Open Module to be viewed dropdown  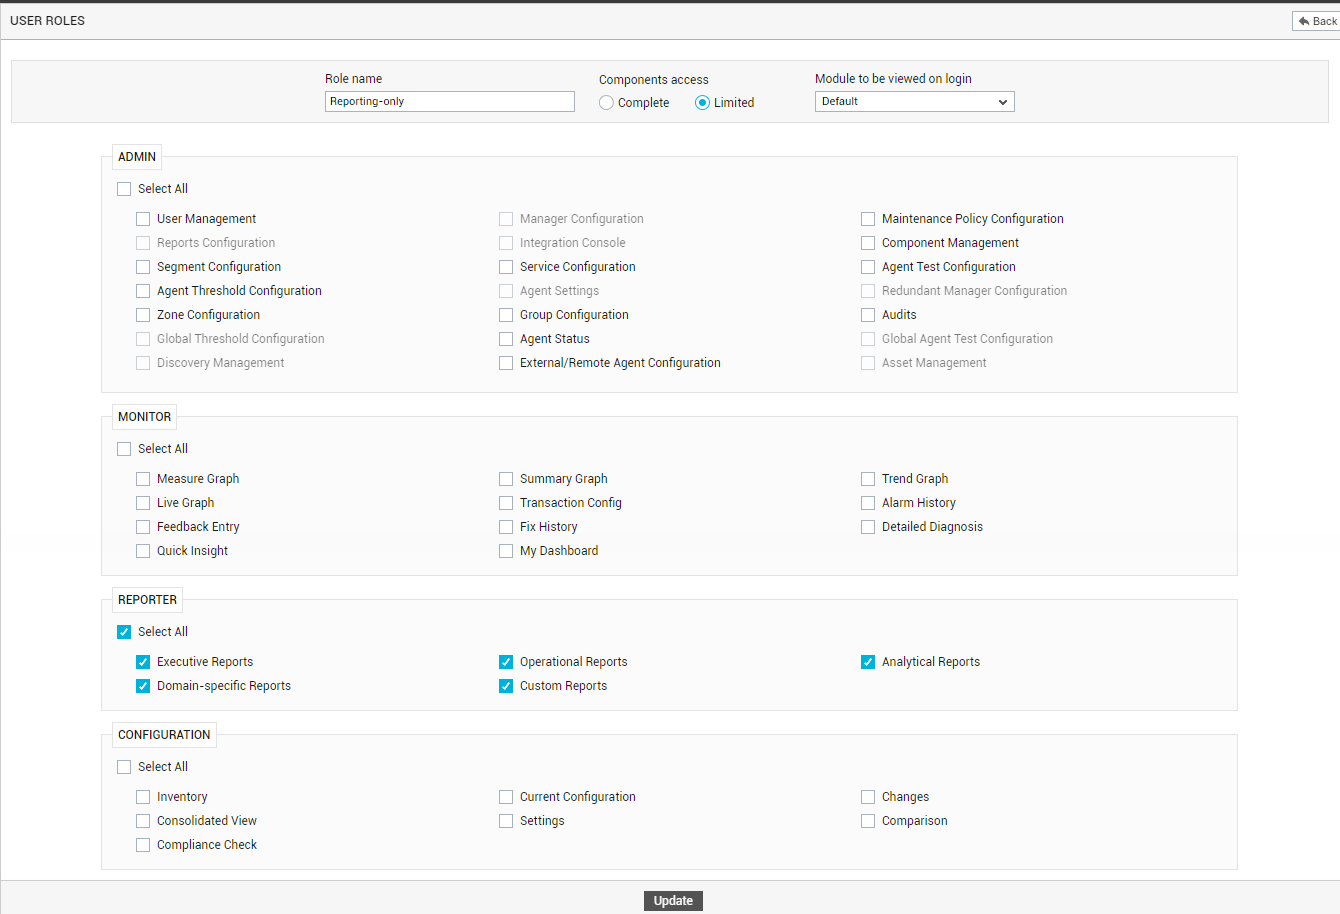pyautogui.click(x=915, y=101)
